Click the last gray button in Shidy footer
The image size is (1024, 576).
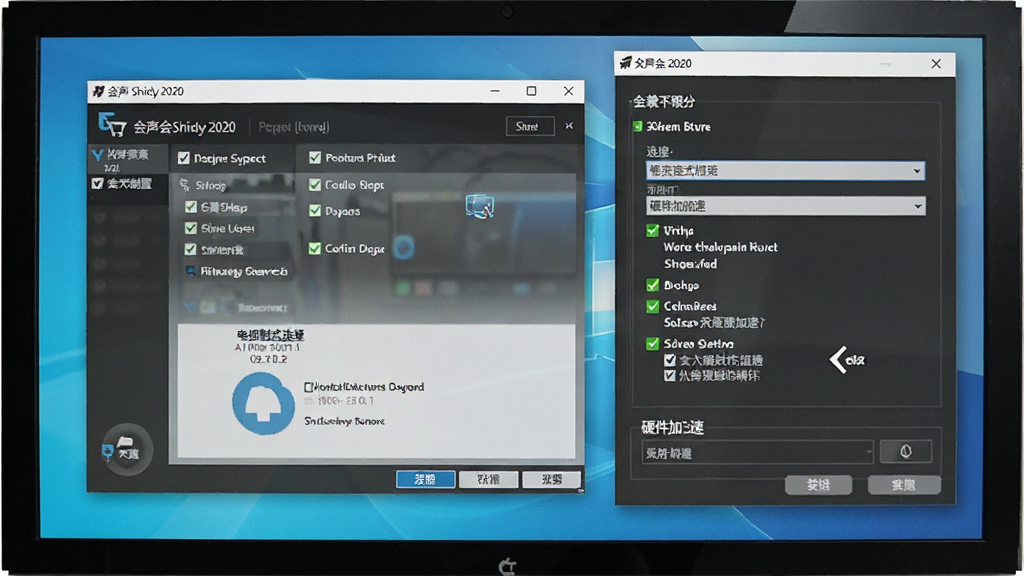pos(552,479)
